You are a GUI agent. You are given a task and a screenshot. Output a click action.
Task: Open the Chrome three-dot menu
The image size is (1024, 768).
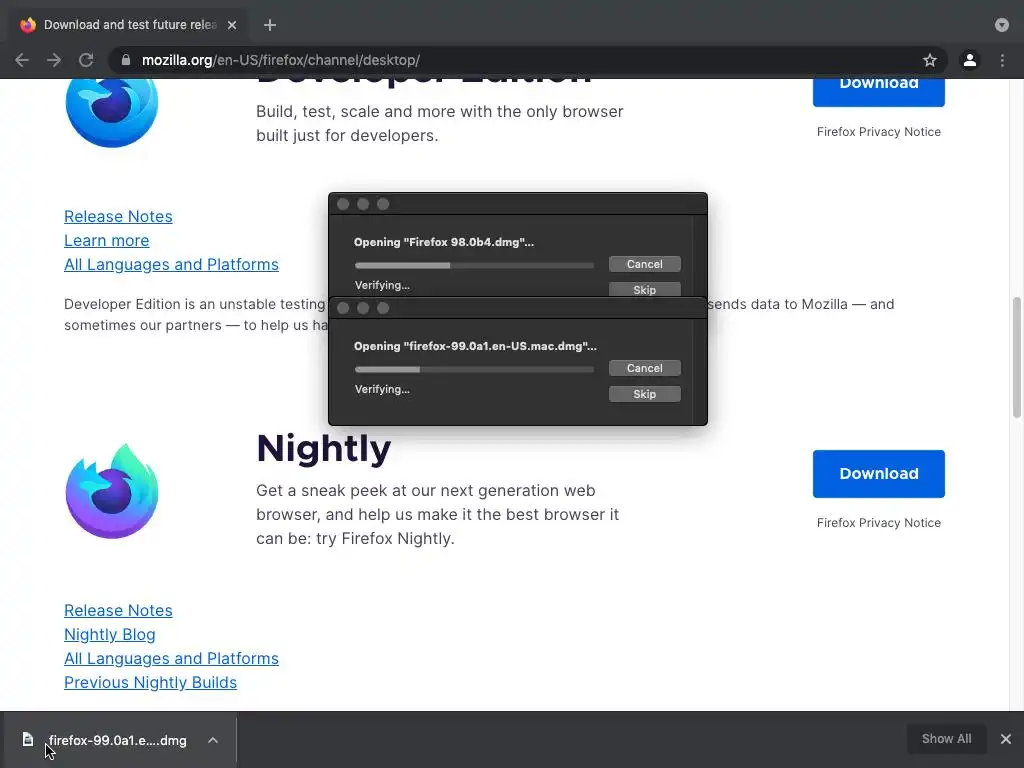1002,60
